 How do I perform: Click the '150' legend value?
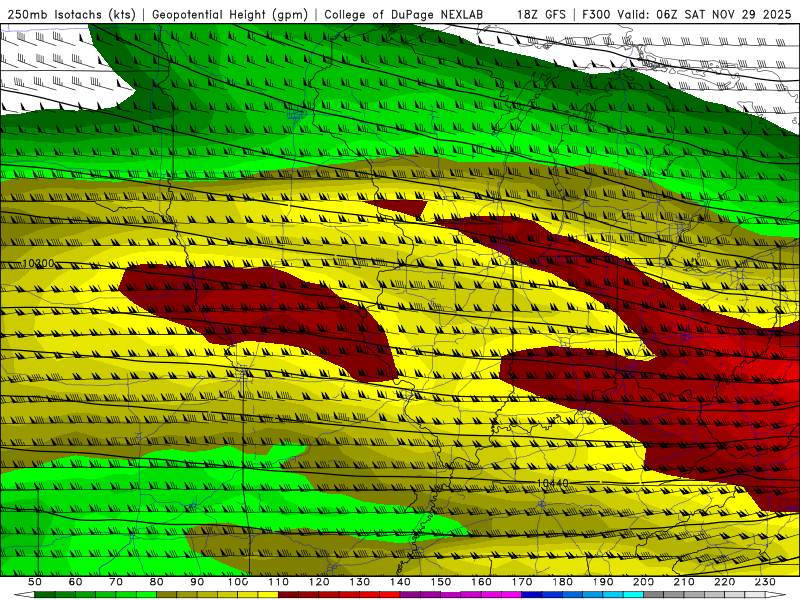click(441, 582)
